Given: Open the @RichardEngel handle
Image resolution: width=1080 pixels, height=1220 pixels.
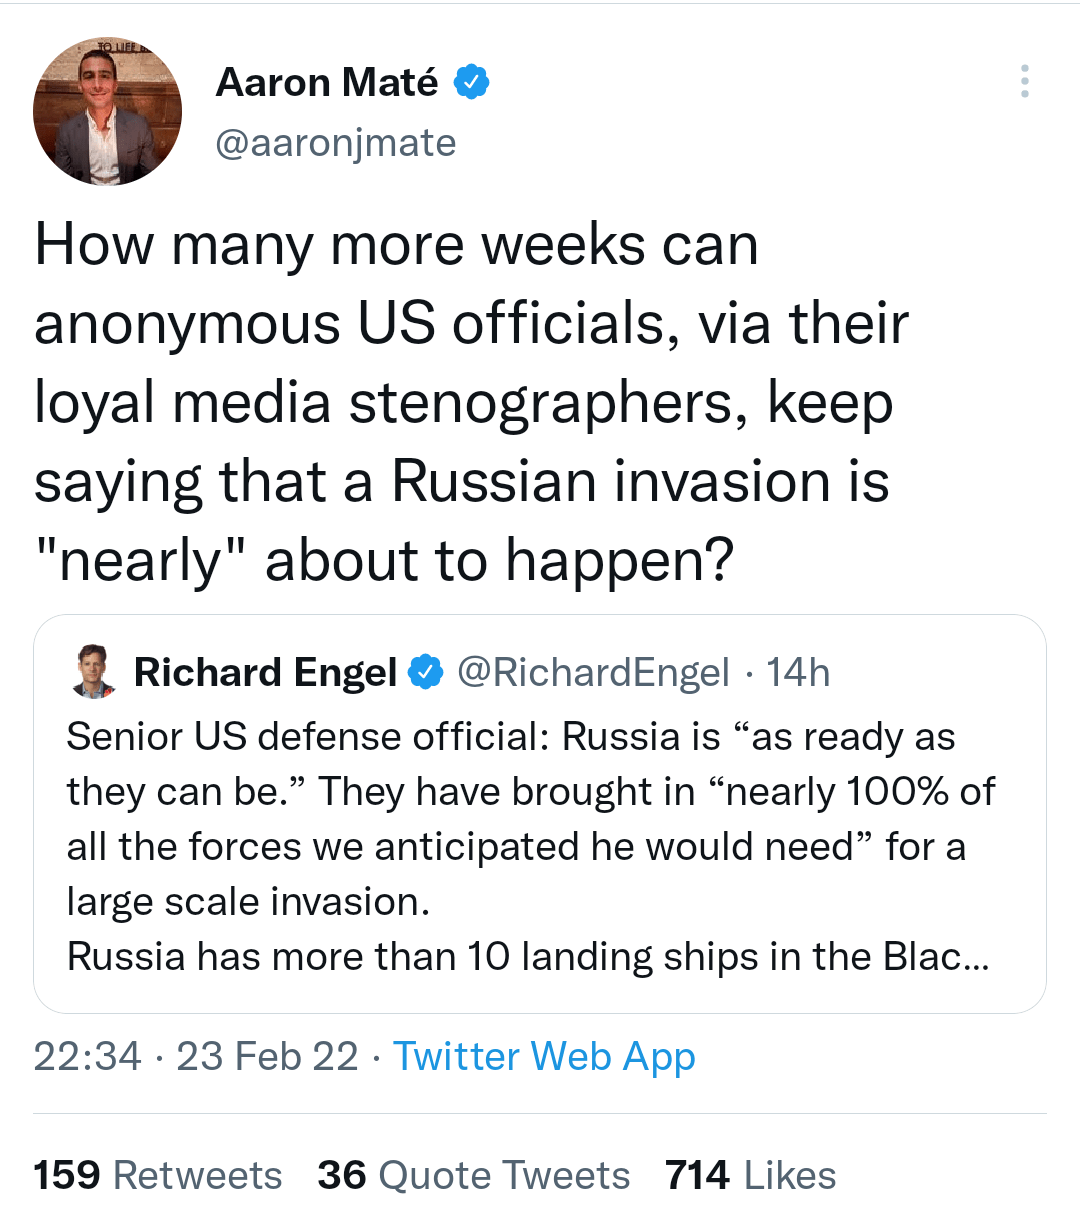Looking at the screenshot, I should pos(593,672).
